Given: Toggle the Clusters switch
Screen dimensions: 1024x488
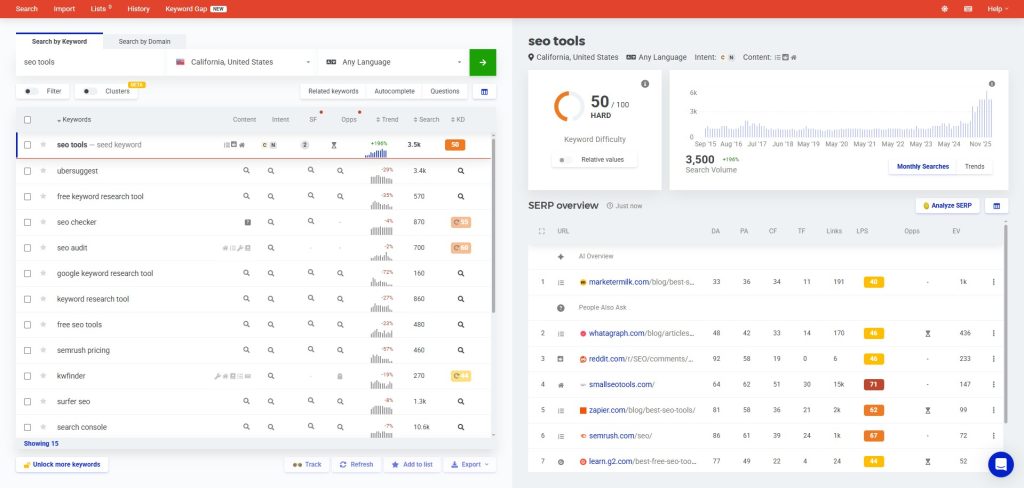Looking at the screenshot, I should (90, 91).
